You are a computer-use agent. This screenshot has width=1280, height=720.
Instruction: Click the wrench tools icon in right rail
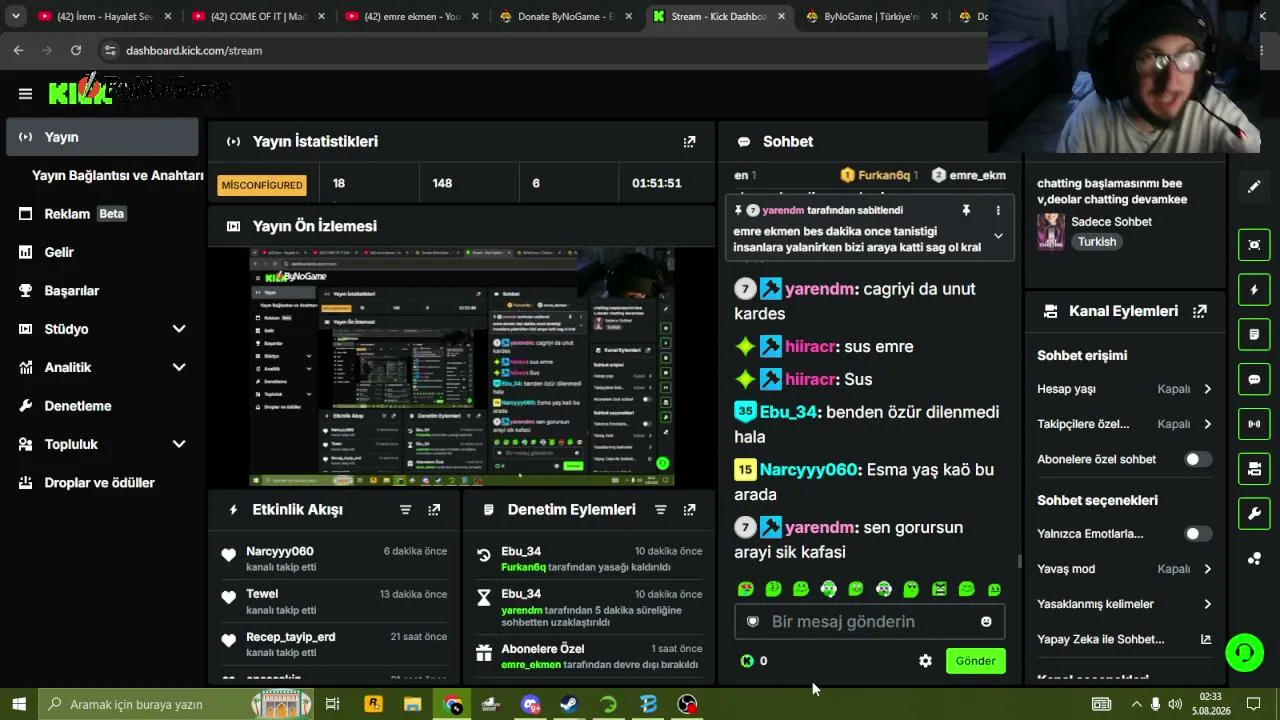pyautogui.click(x=1254, y=514)
